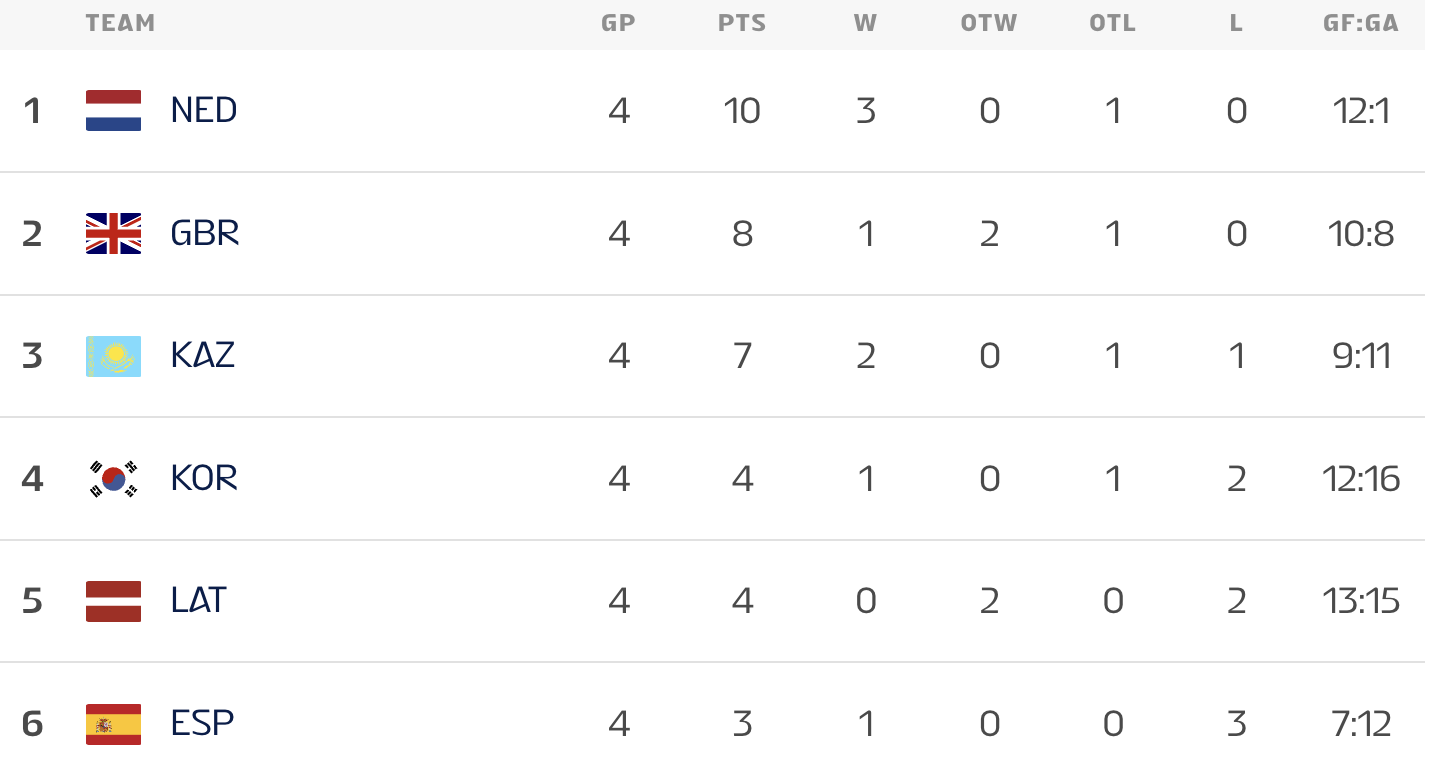Viewport: 1434px width, 766px height.
Task: Click the Kazakhstan flag icon
Action: pos(113,356)
